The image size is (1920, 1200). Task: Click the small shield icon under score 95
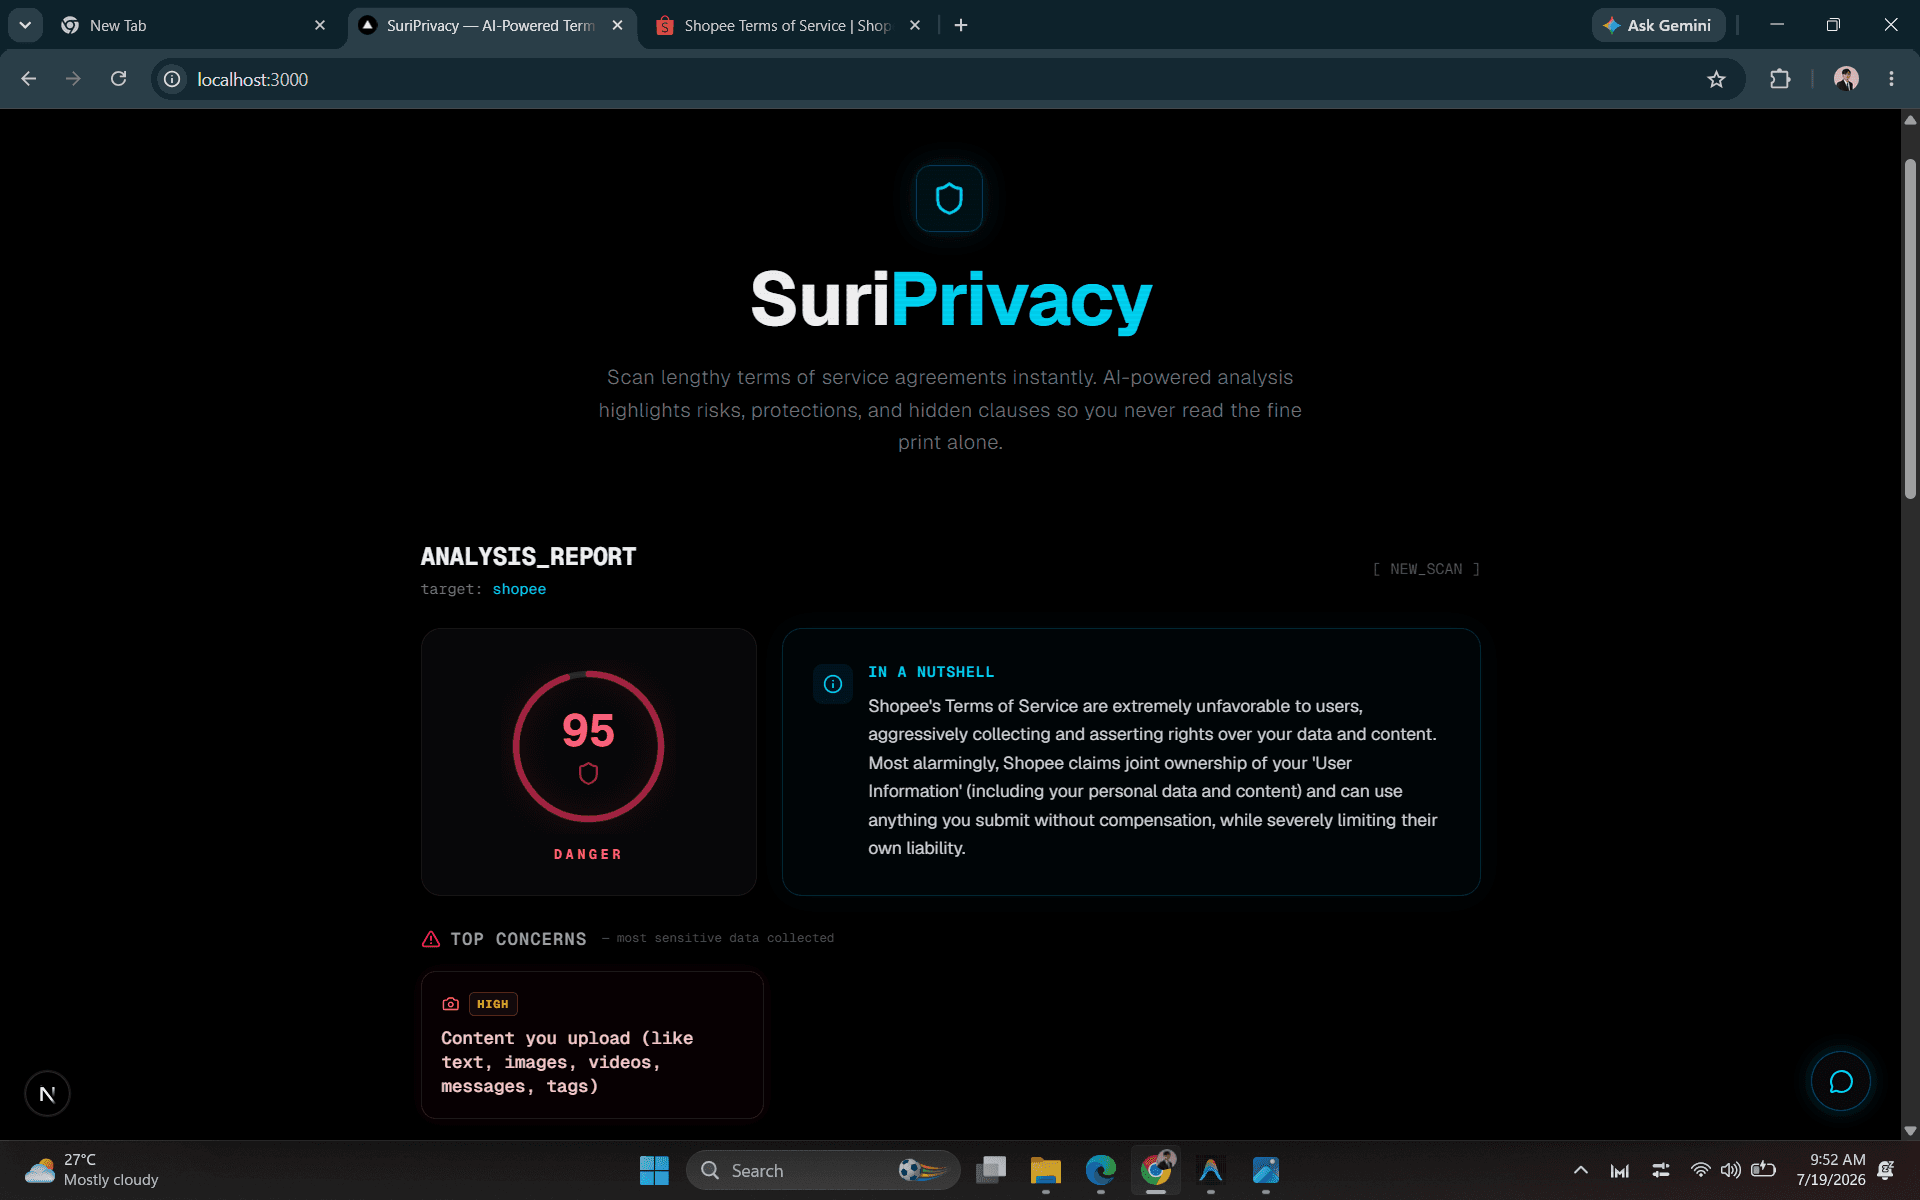click(588, 773)
